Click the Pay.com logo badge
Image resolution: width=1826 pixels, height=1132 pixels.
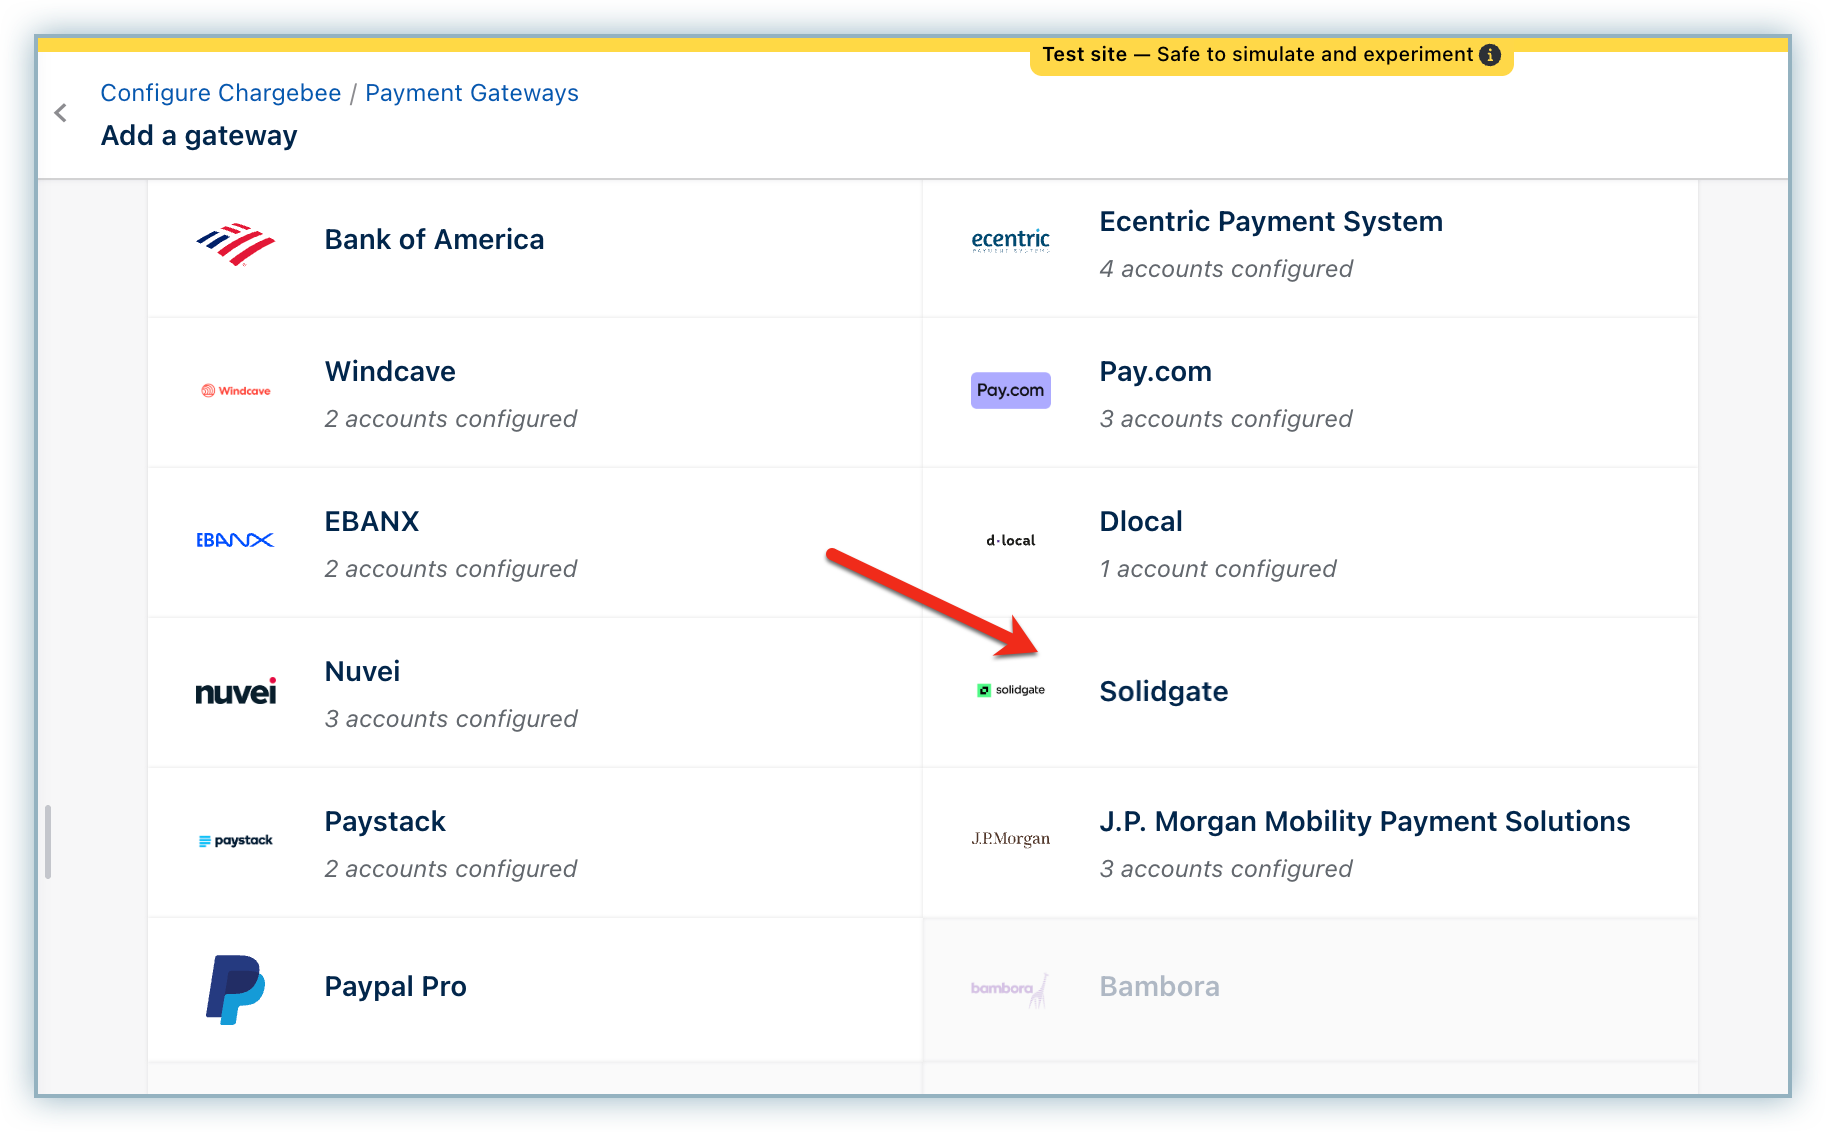coord(1011,390)
